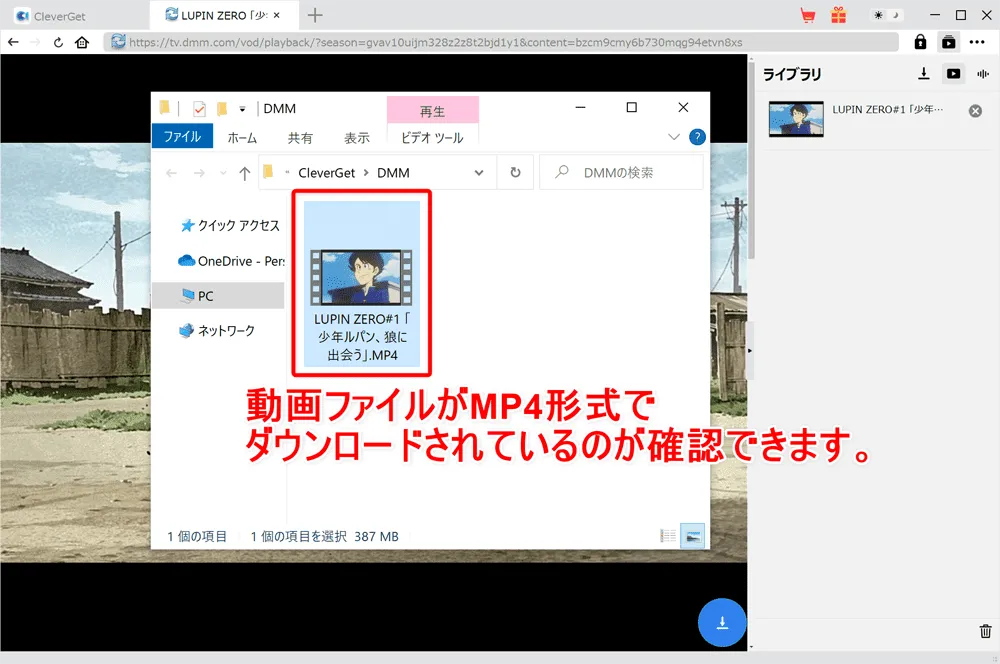1000x664 pixels.
Task: Show audio items in library panel
Action: click(x=983, y=74)
